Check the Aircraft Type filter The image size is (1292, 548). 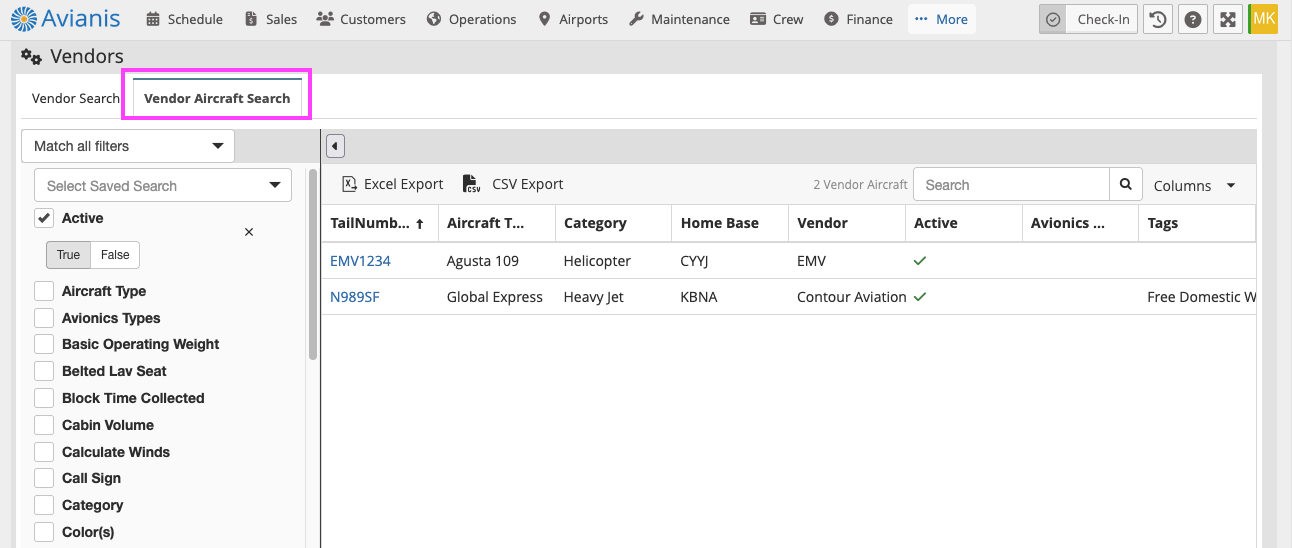point(44,291)
